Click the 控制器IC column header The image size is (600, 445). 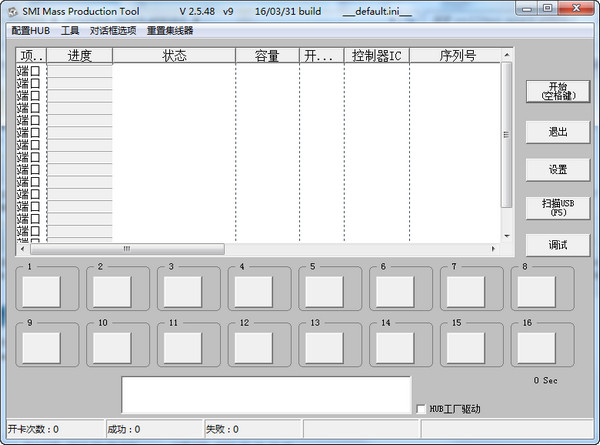pyautogui.click(x=377, y=56)
